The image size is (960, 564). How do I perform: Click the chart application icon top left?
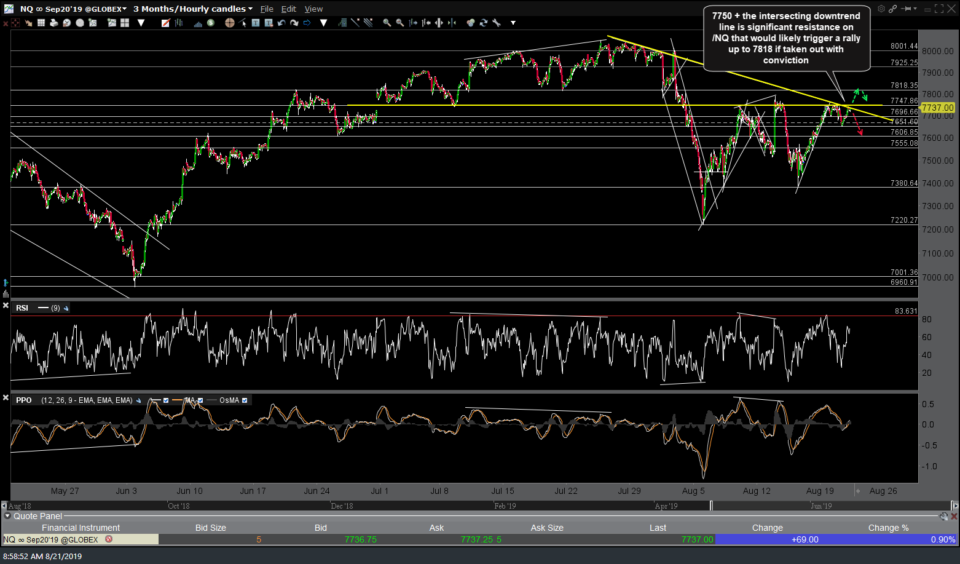tap(9, 9)
